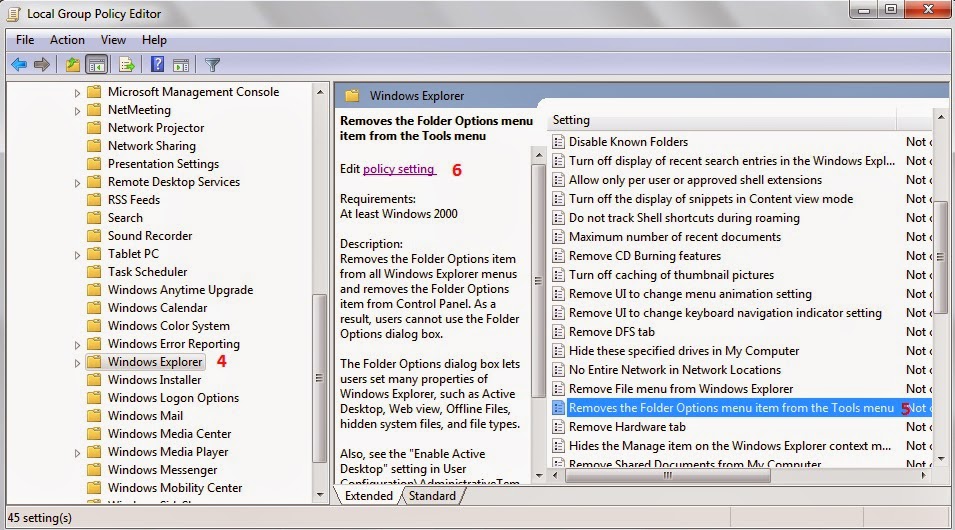
Task: Click the description pane scrollbar thumb
Action: coord(538,280)
